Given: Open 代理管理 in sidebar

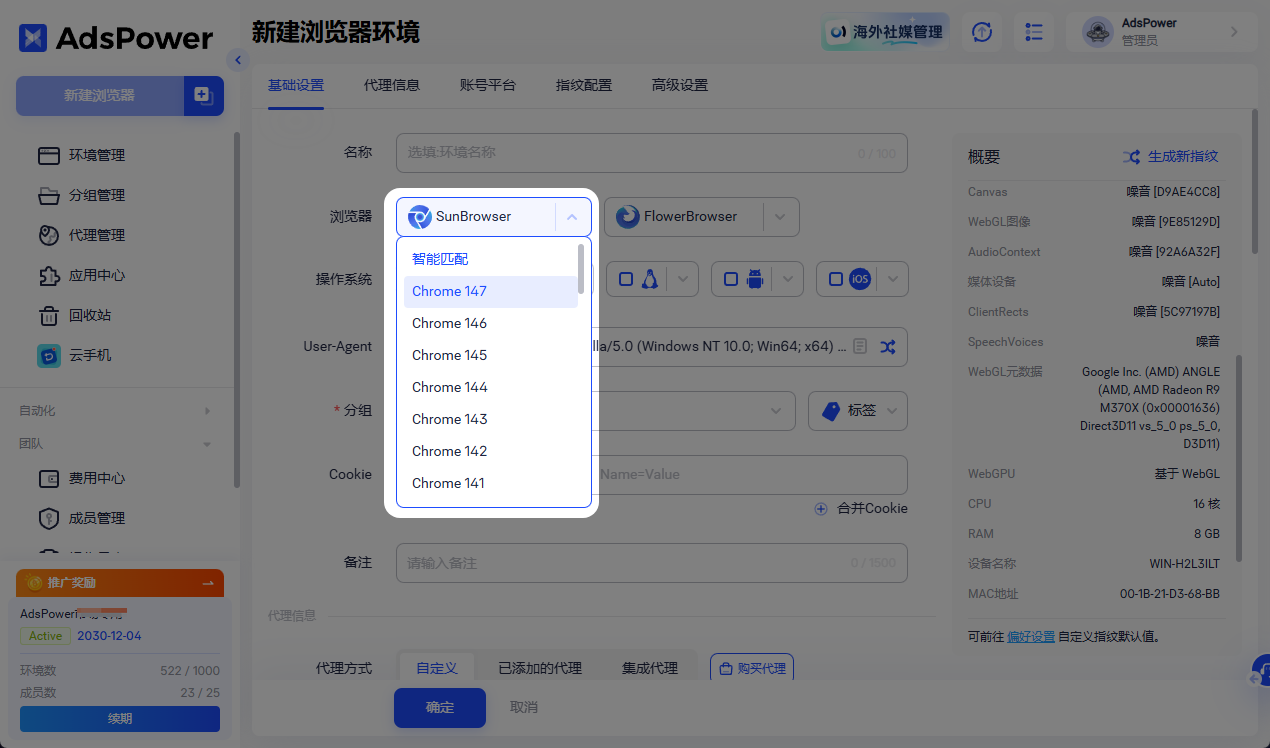Looking at the screenshot, I should point(97,235).
